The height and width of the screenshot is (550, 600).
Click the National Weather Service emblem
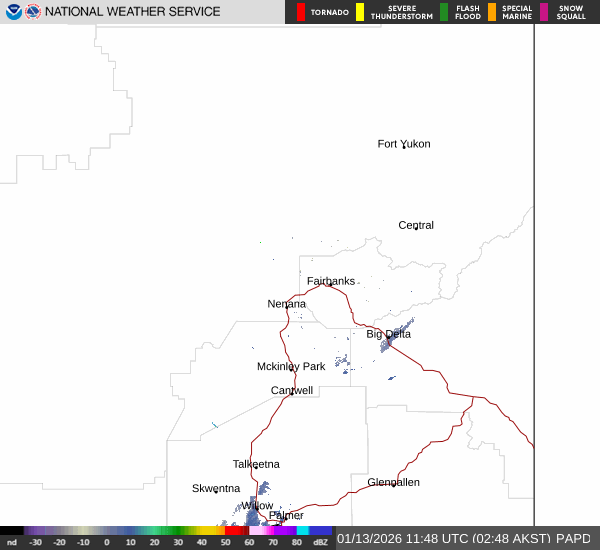[x=33, y=12]
